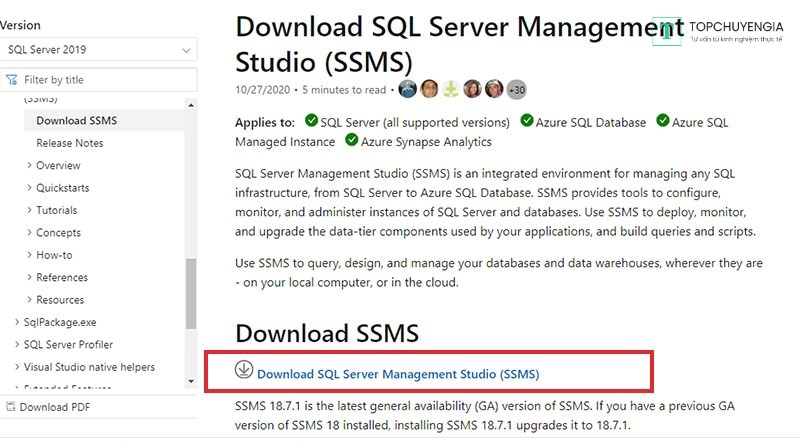The image size is (800, 444).
Task: Click the second contributor avatar
Action: pos(429,89)
